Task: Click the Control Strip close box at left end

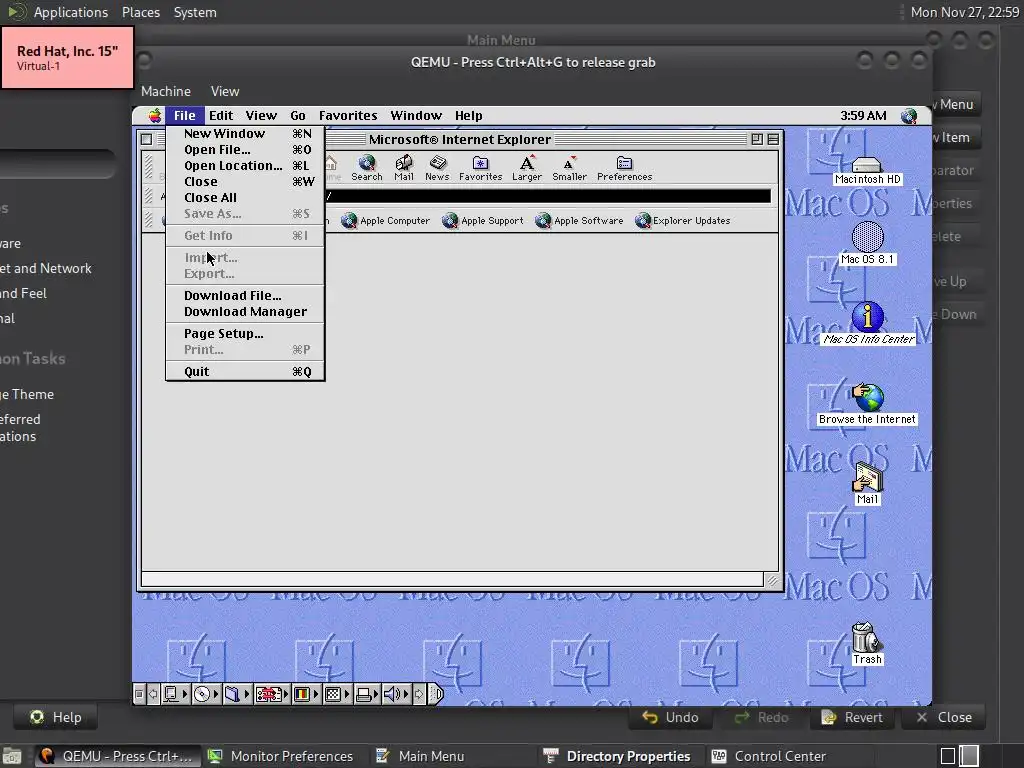Action: click(x=138, y=694)
